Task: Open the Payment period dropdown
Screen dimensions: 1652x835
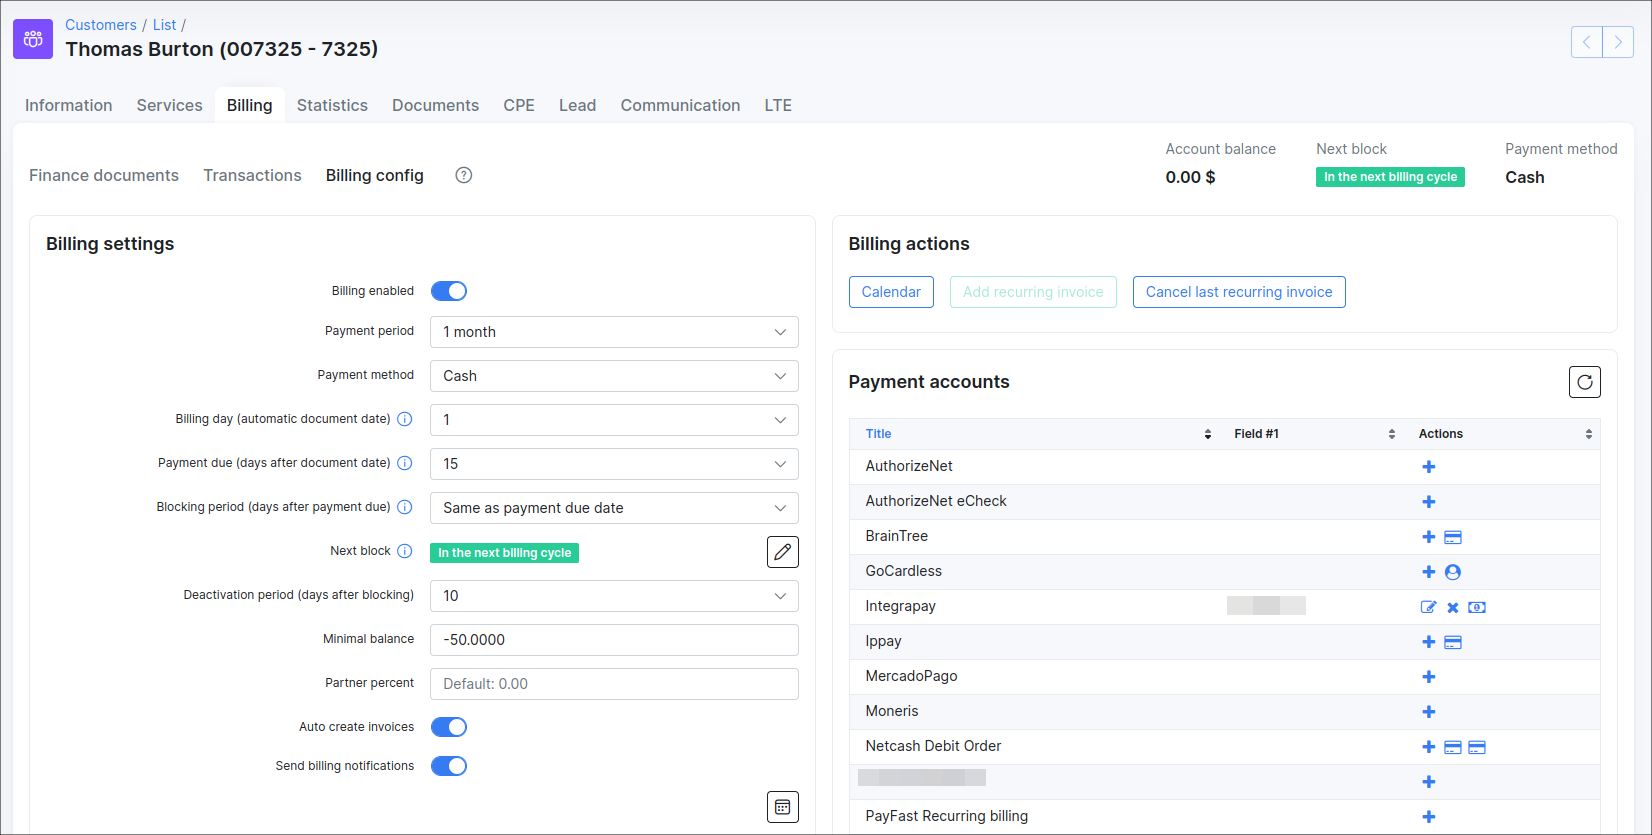Action: pyautogui.click(x=613, y=332)
